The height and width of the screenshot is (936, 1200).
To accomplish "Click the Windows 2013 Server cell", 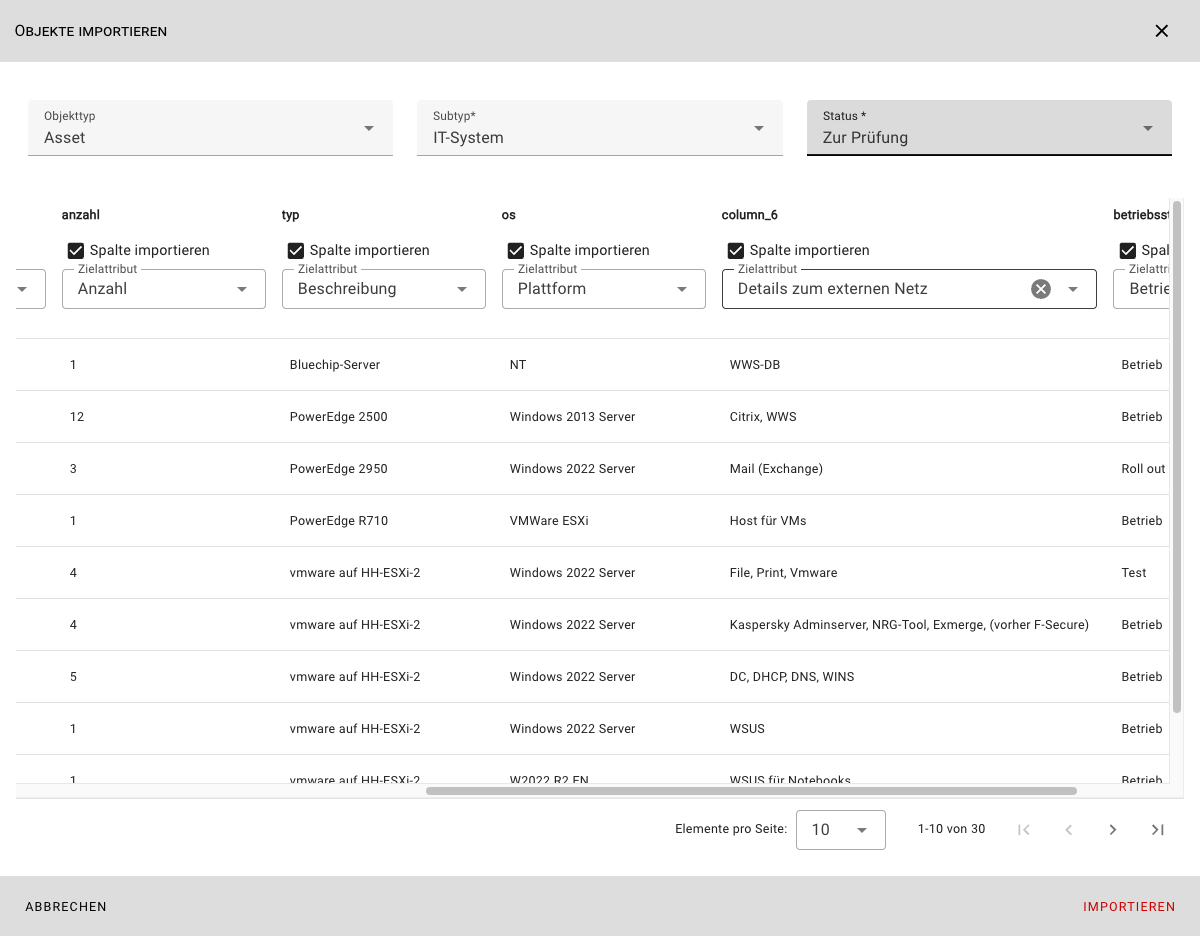I will [573, 417].
